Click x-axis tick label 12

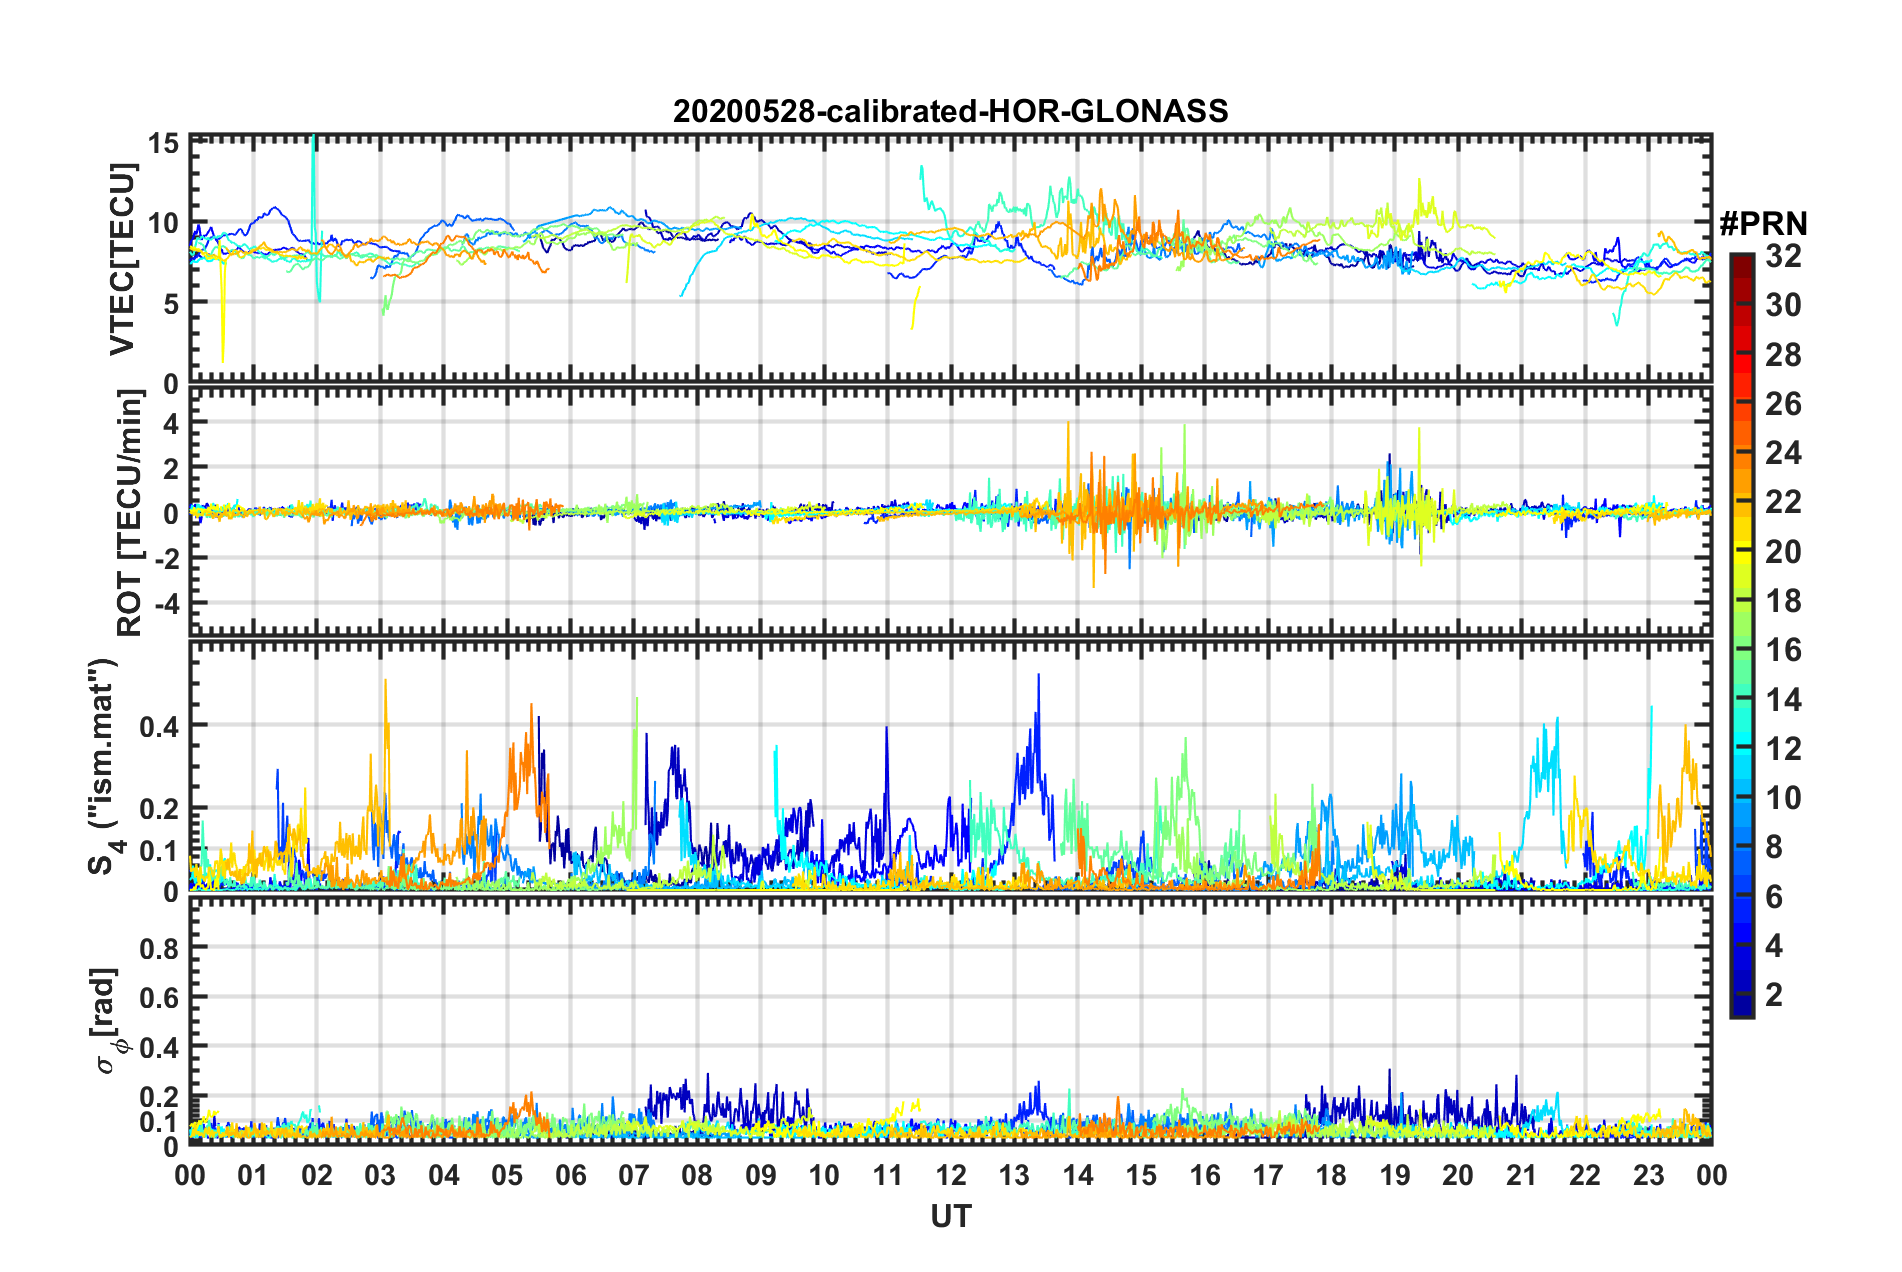pyautogui.click(x=950, y=1174)
